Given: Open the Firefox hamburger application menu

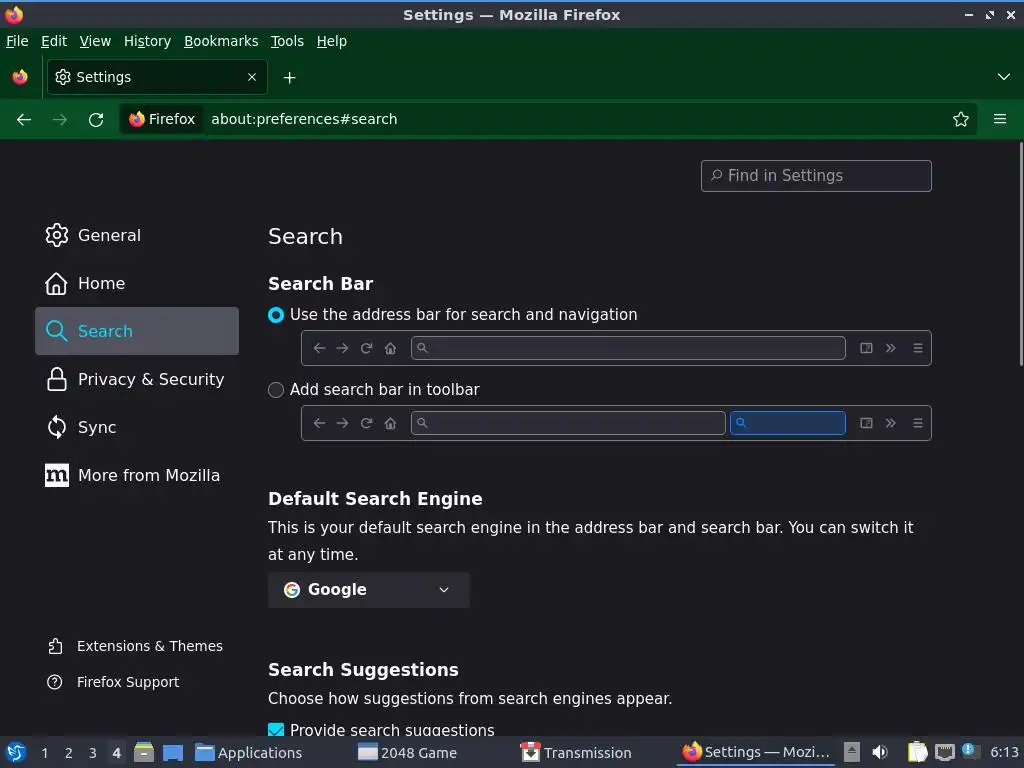Looking at the screenshot, I should [x=1000, y=120].
